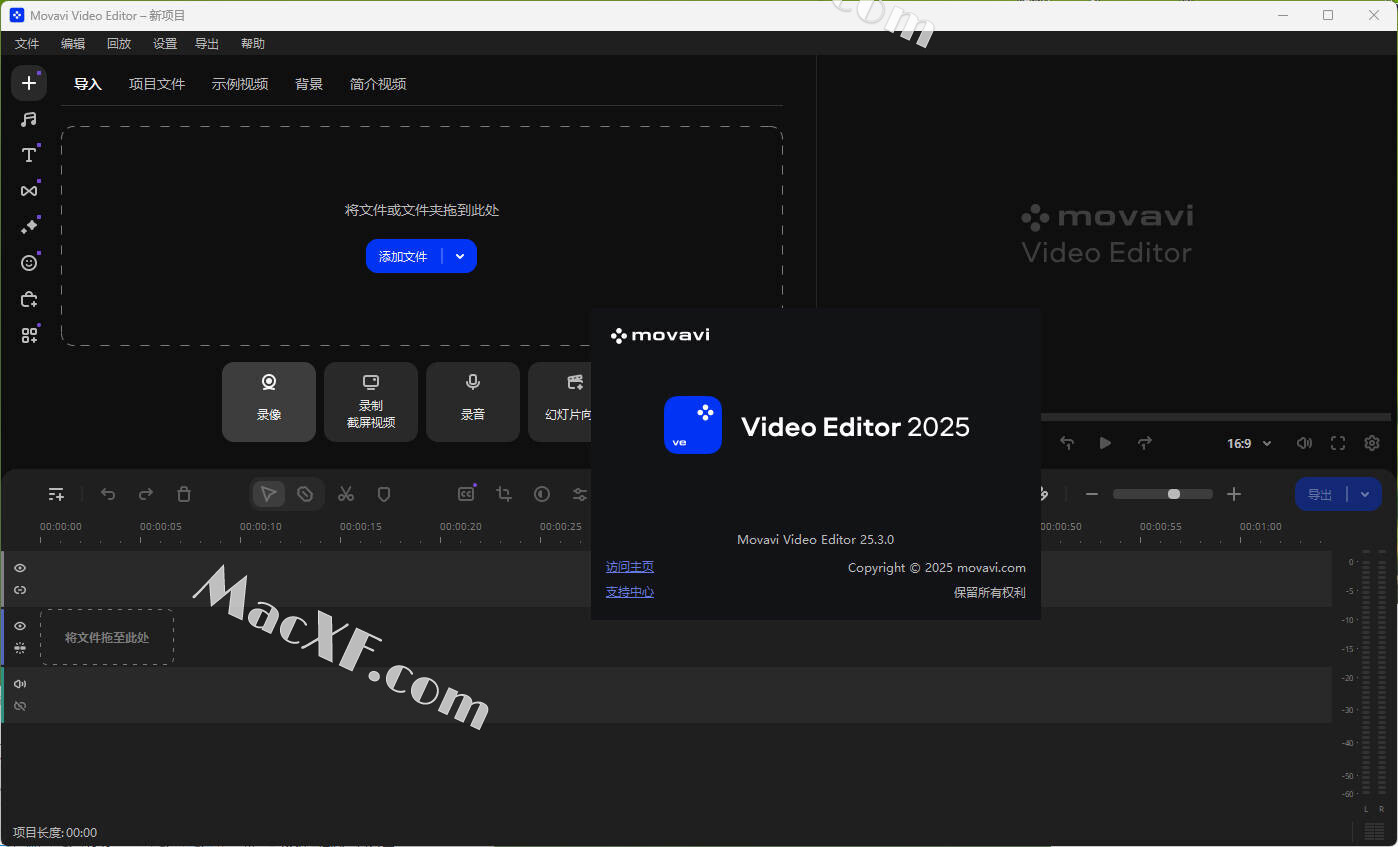1398x847 pixels.
Task: Open the Import (plus) sidebar tab
Action: [x=29, y=83]
